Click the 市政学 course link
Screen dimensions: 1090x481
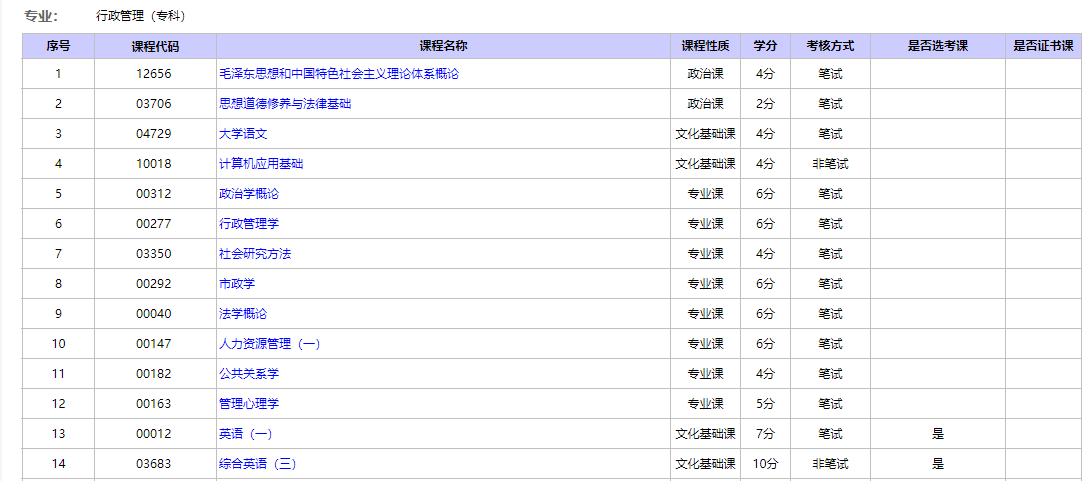pyautogui.click(x=237, y=284)
